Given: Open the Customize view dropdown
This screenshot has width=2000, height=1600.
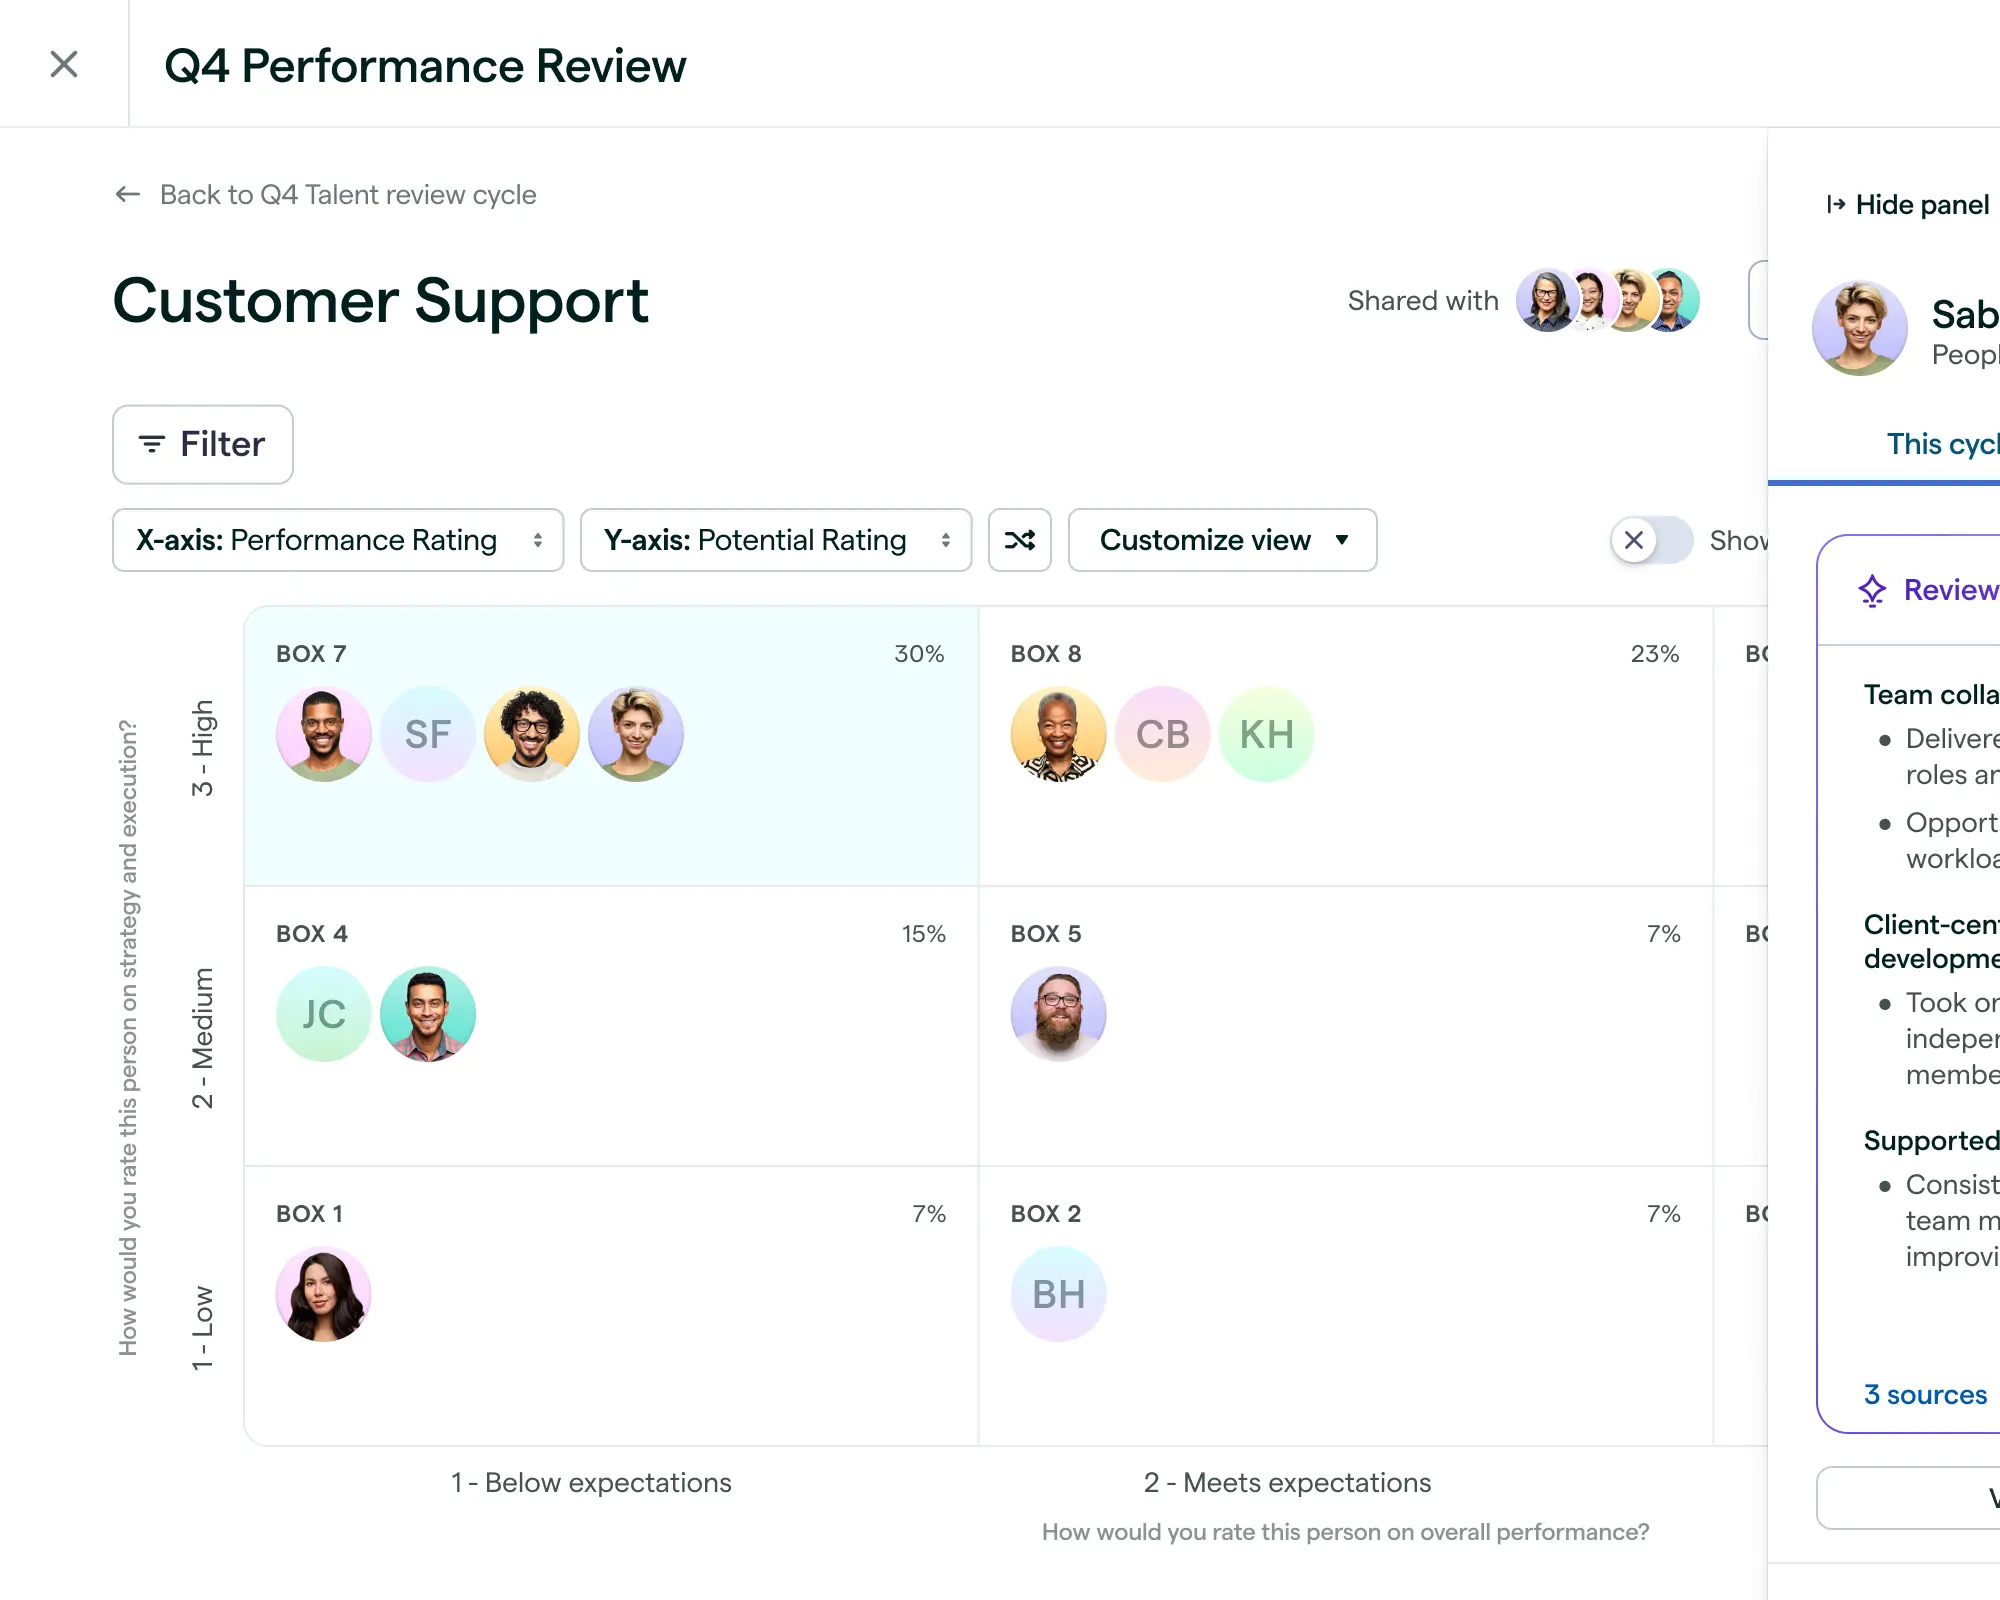Looking at the screenshot, I should [x=1222, y=540].
